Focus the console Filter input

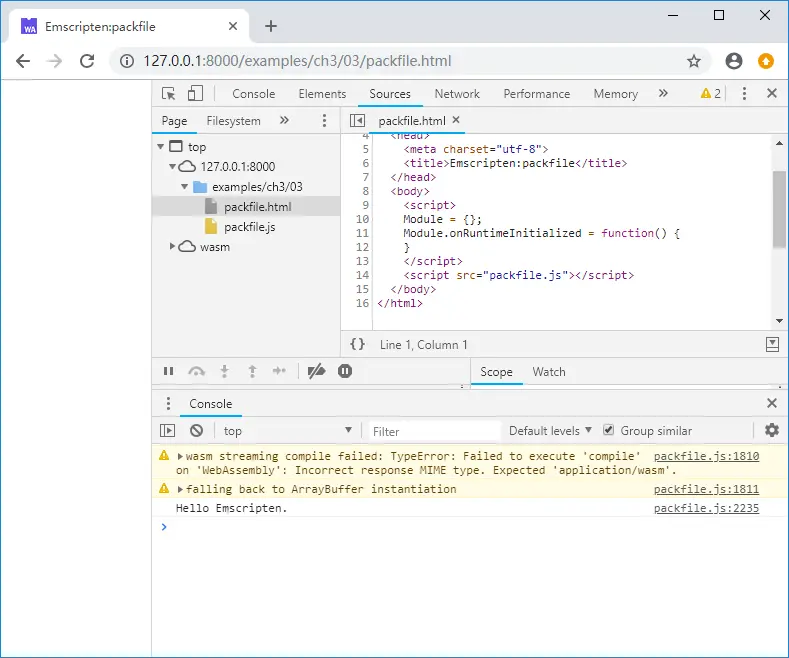pyautogui.click(x=435, y=431)
